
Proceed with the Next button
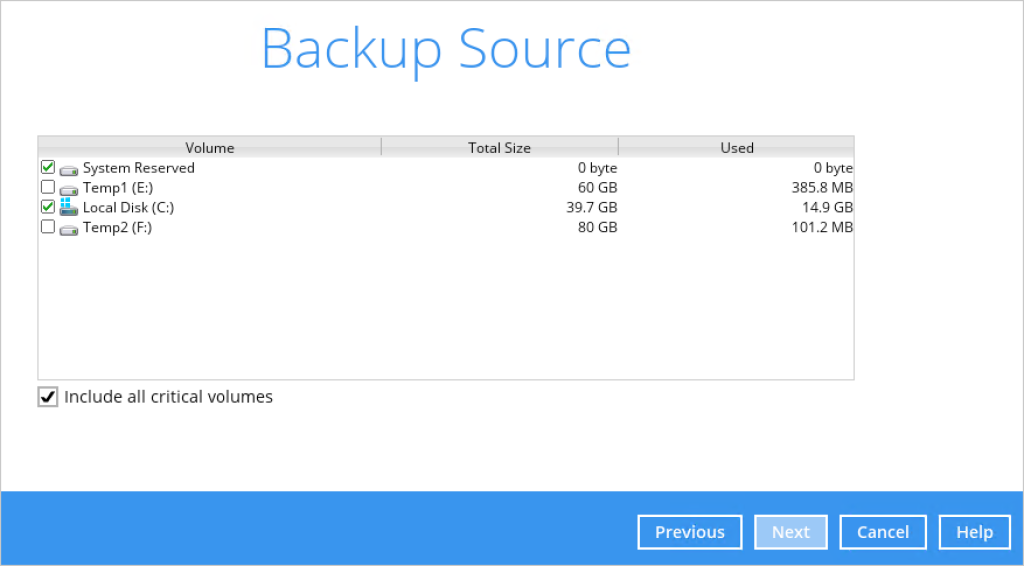tap(791, 532)
